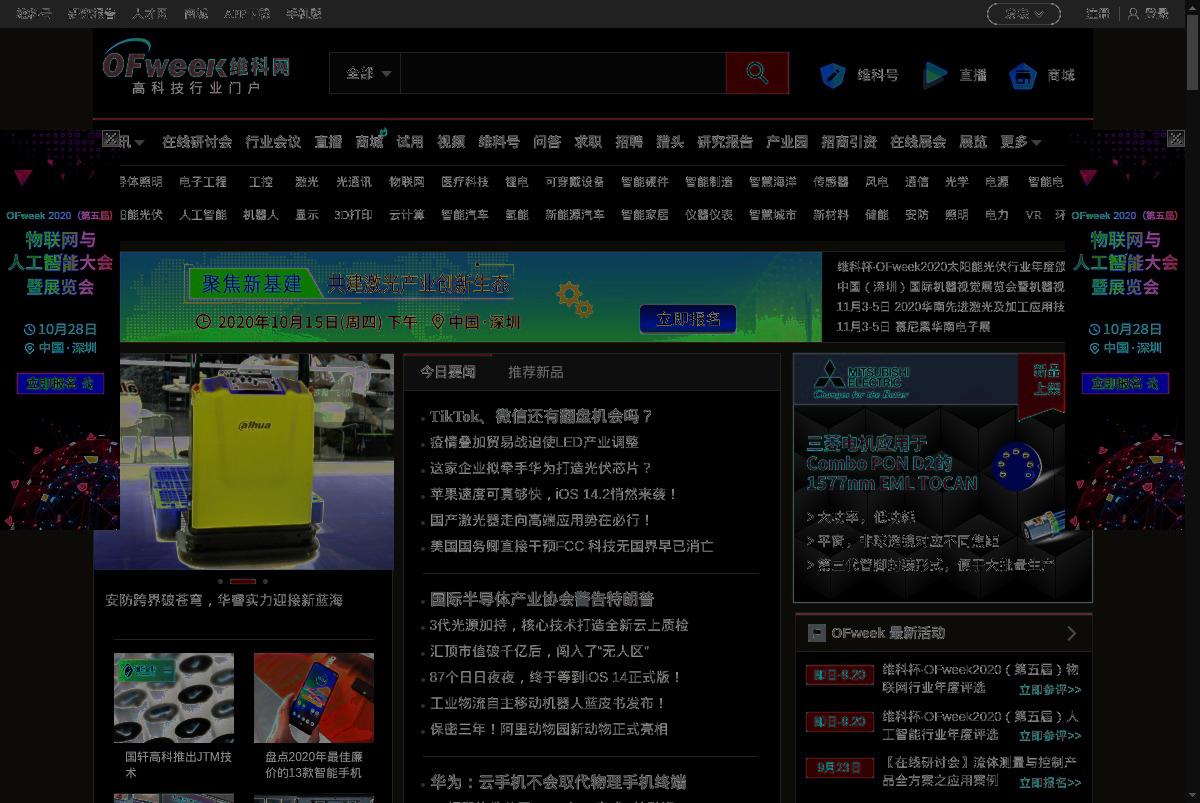Open article 疫情叠加贸易战迫使LED产业调整

[x=534, y=442]
